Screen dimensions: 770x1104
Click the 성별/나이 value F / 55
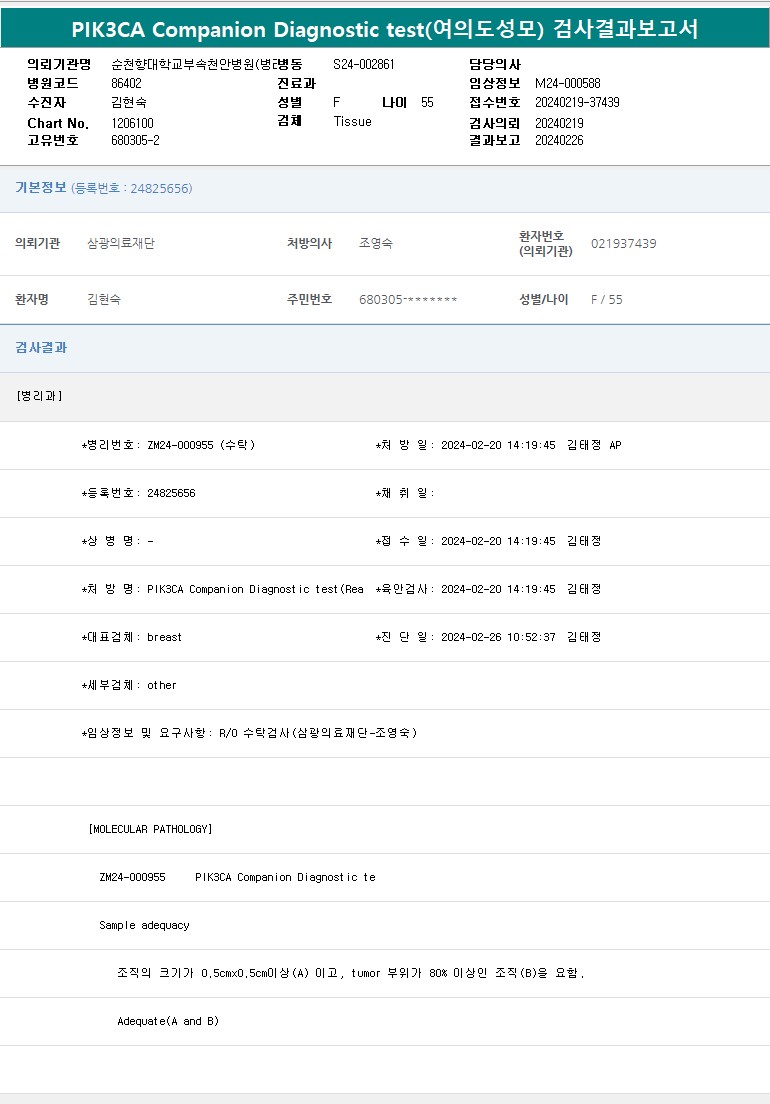[606, 300]
